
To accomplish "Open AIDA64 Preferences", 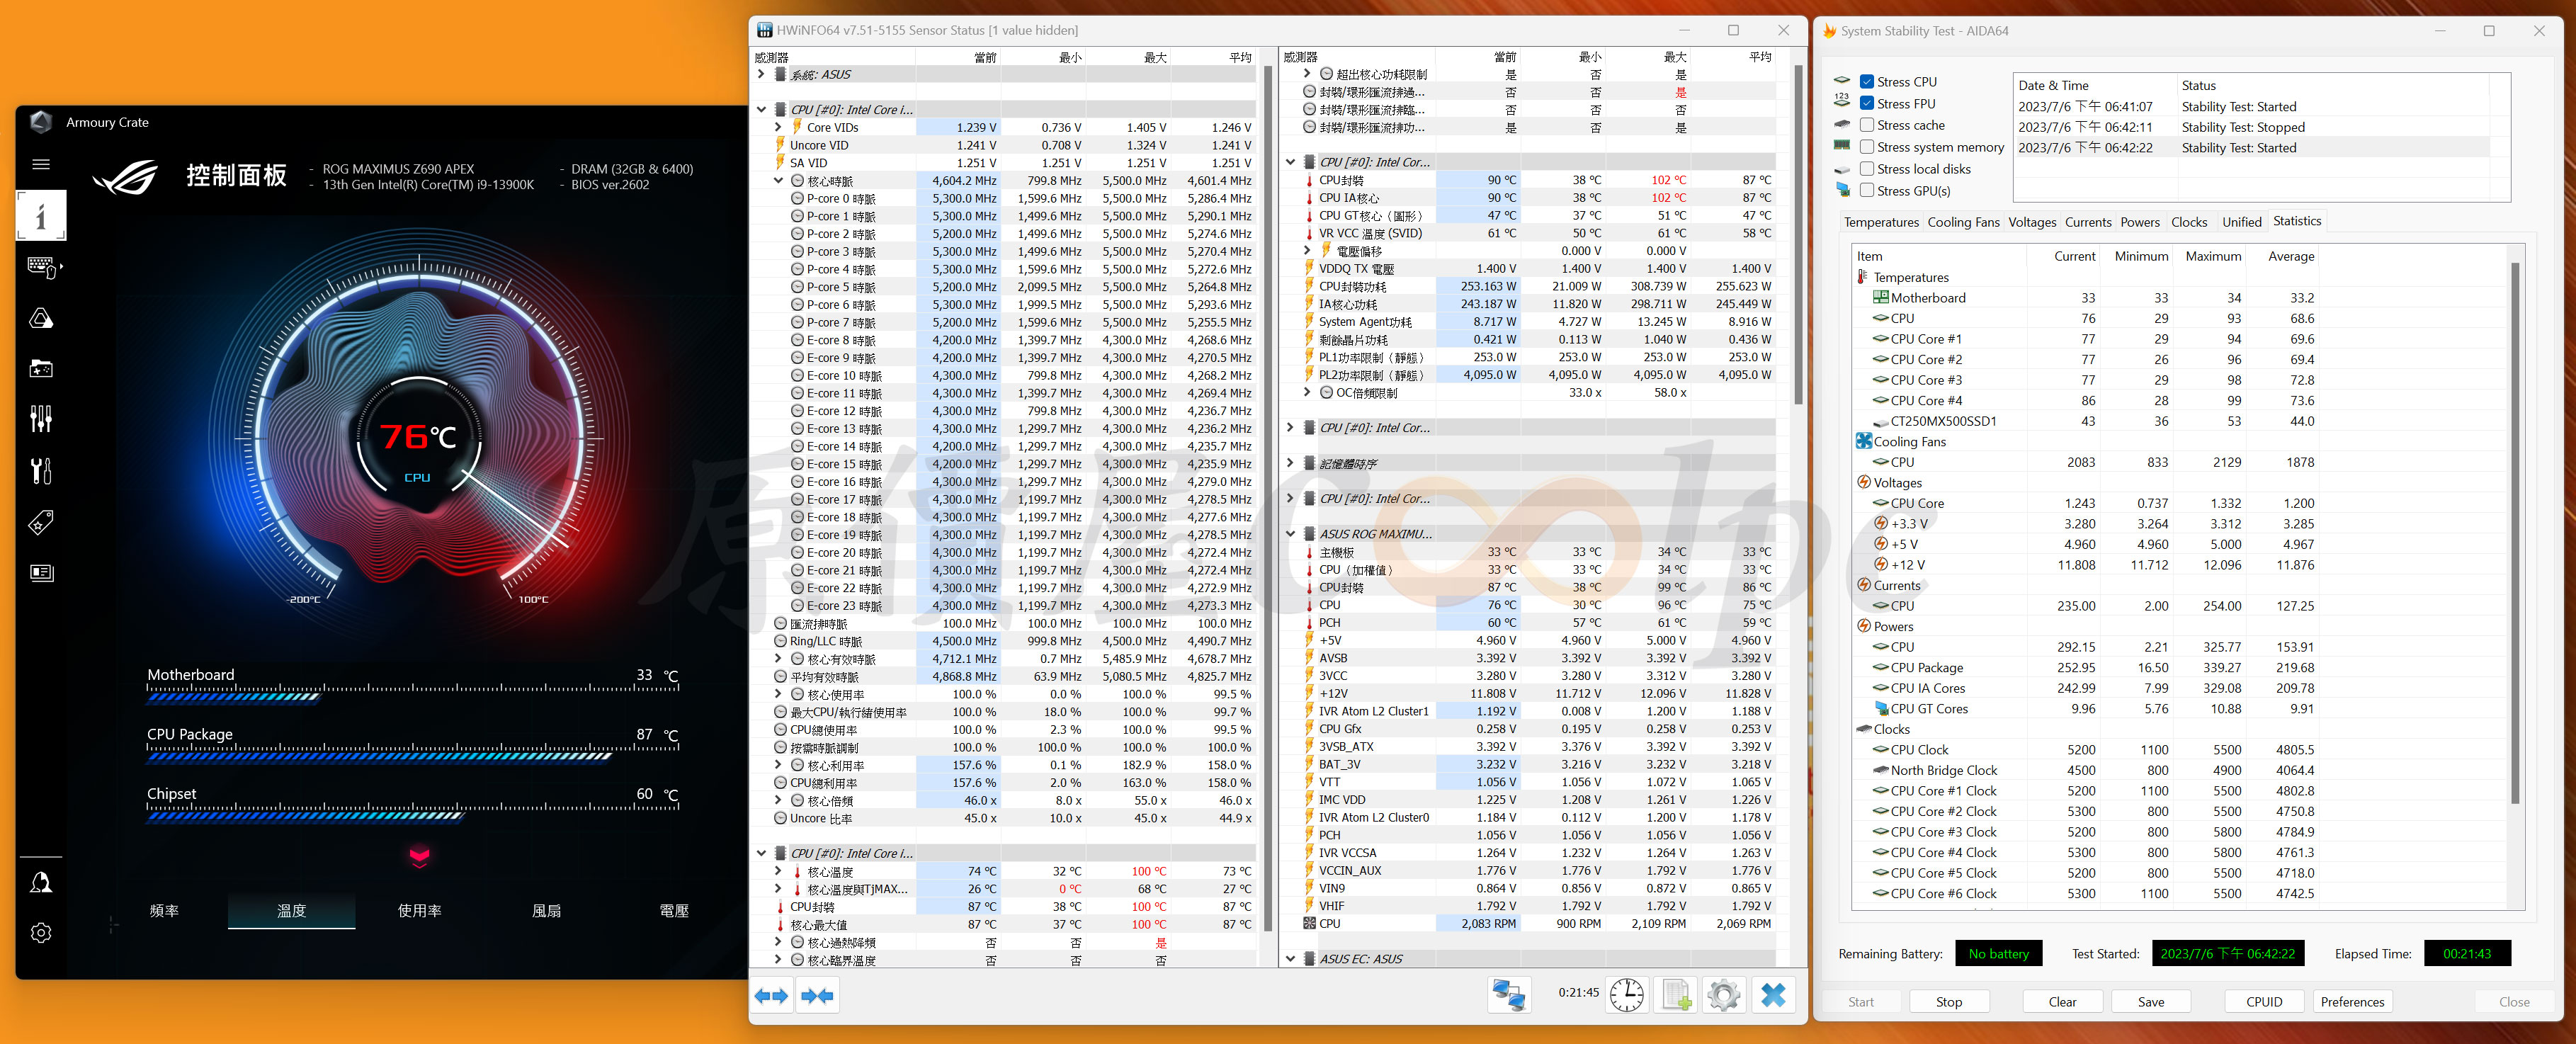I will pyautogui.click(x=2352, y=1002).
